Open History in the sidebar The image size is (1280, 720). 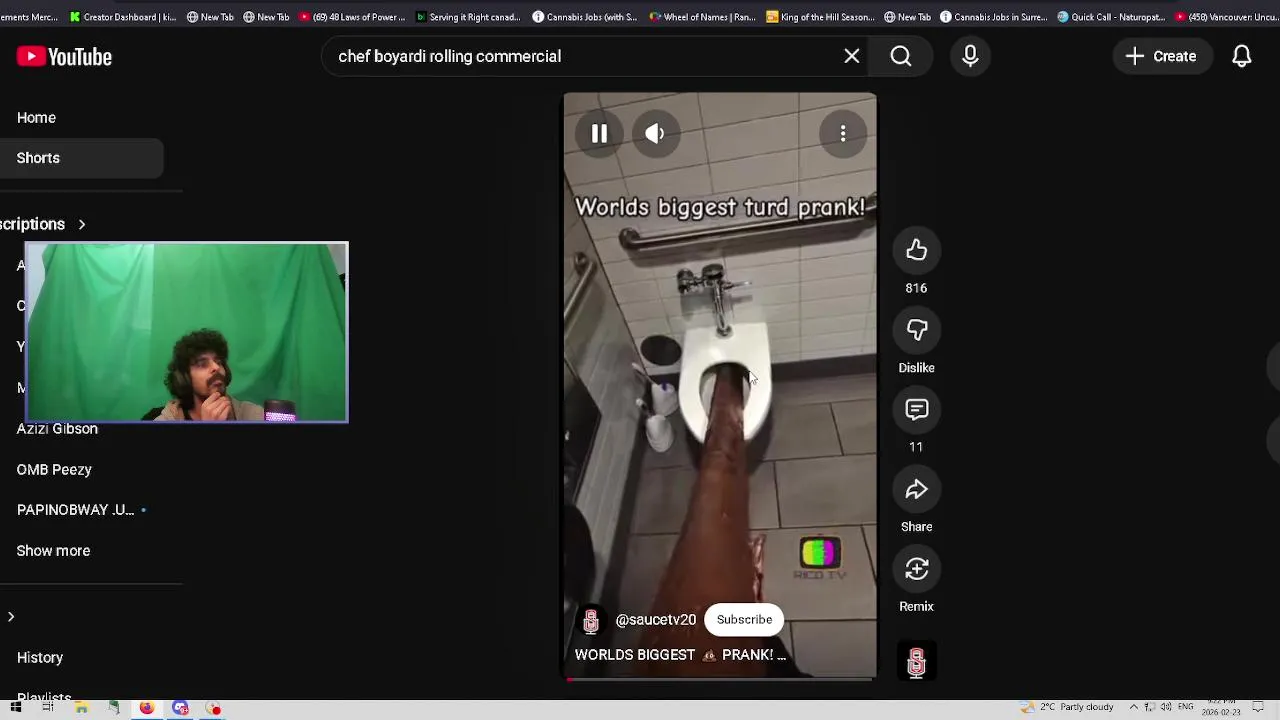[x=40, y=658]
